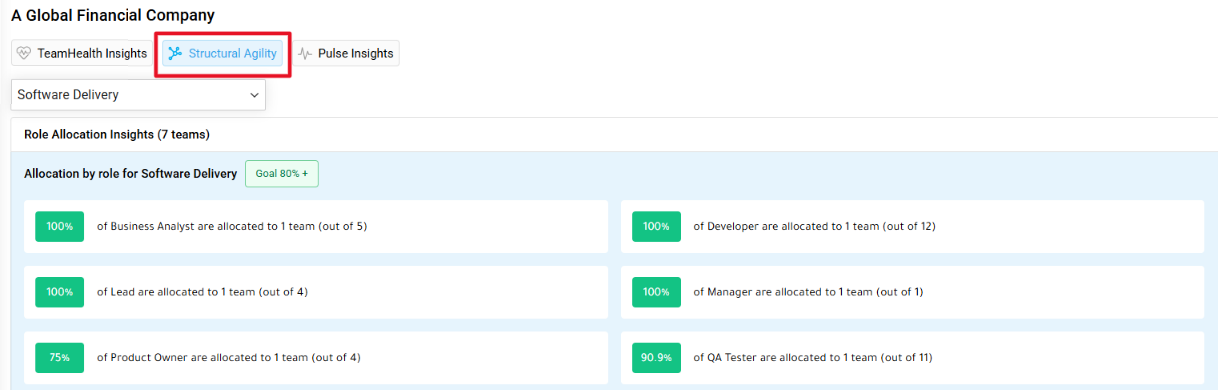The width and height of the screenshot is (1218, 390).
Task: Click the TeamHealth Insights heart icon
Action: click(x=25, y=54)
